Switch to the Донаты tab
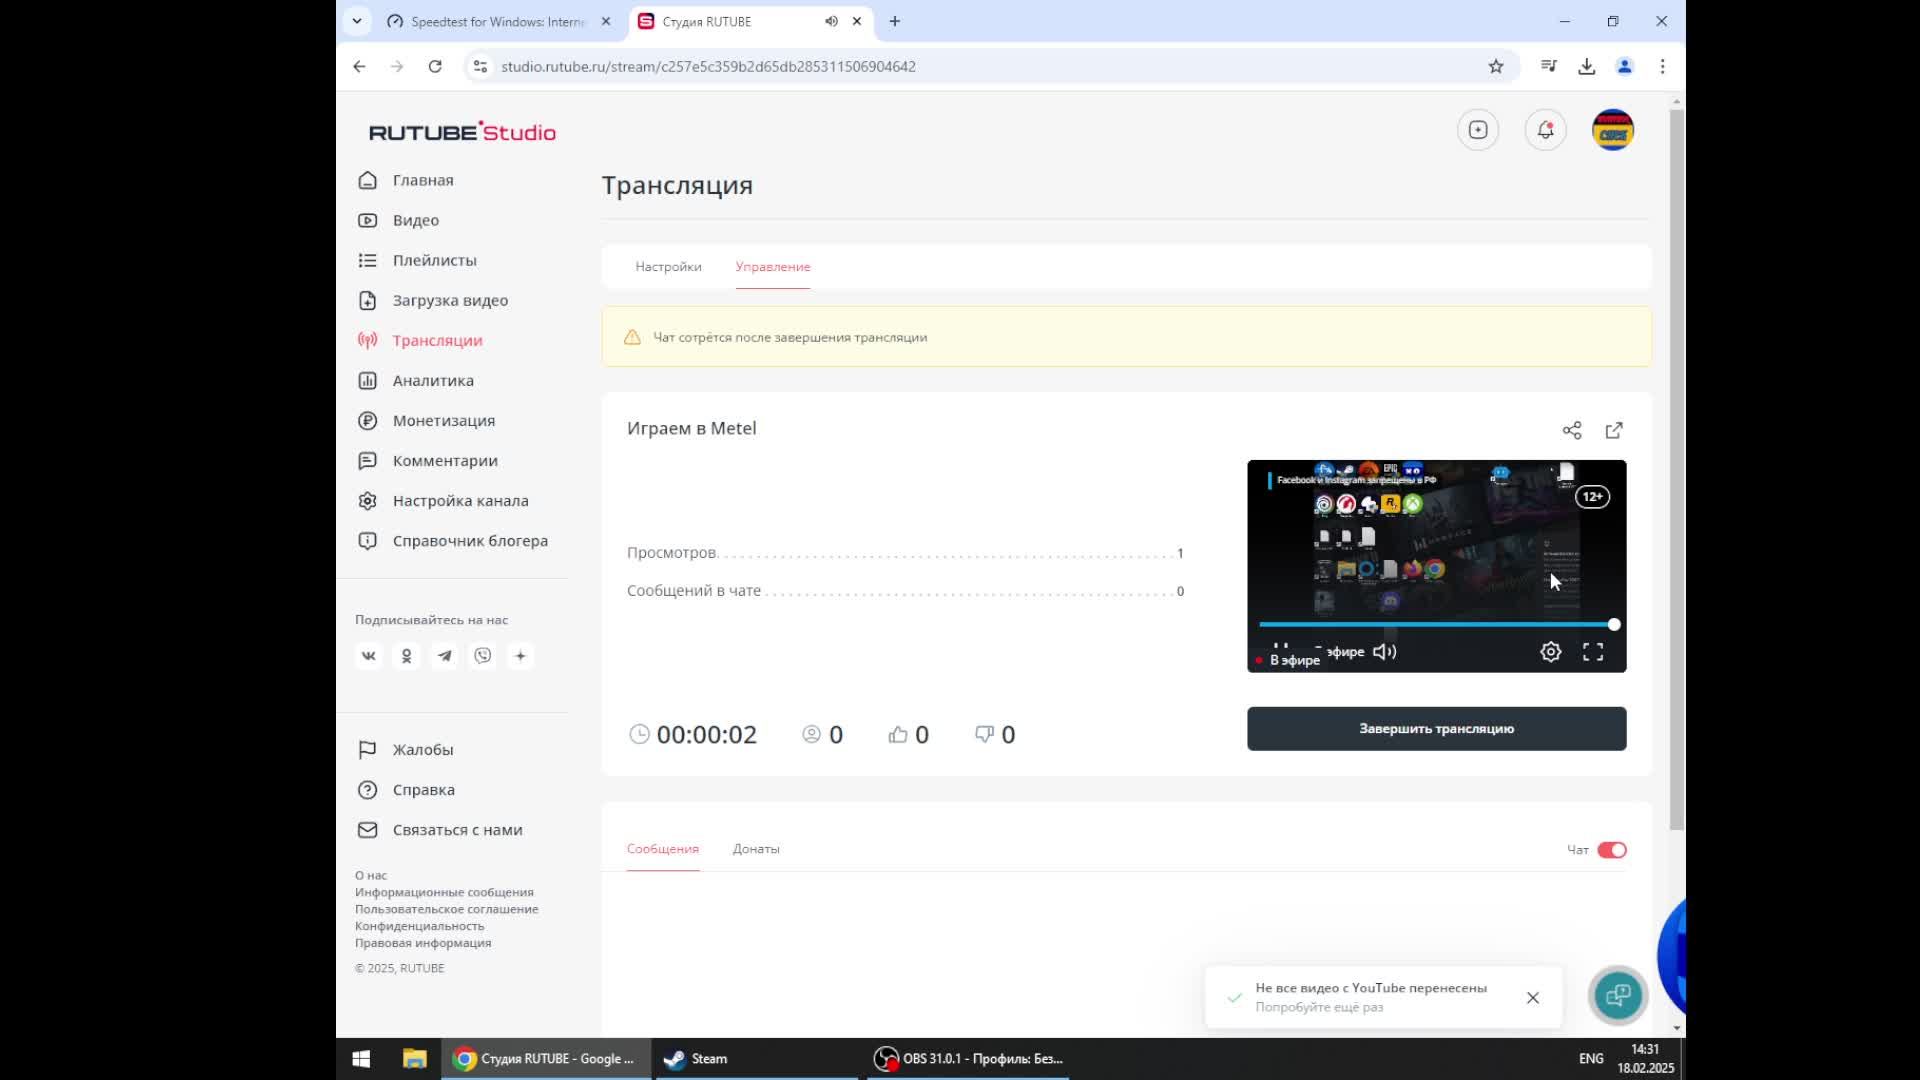The height and width of the screenshot is (1080, 1920). pos(756,849)
